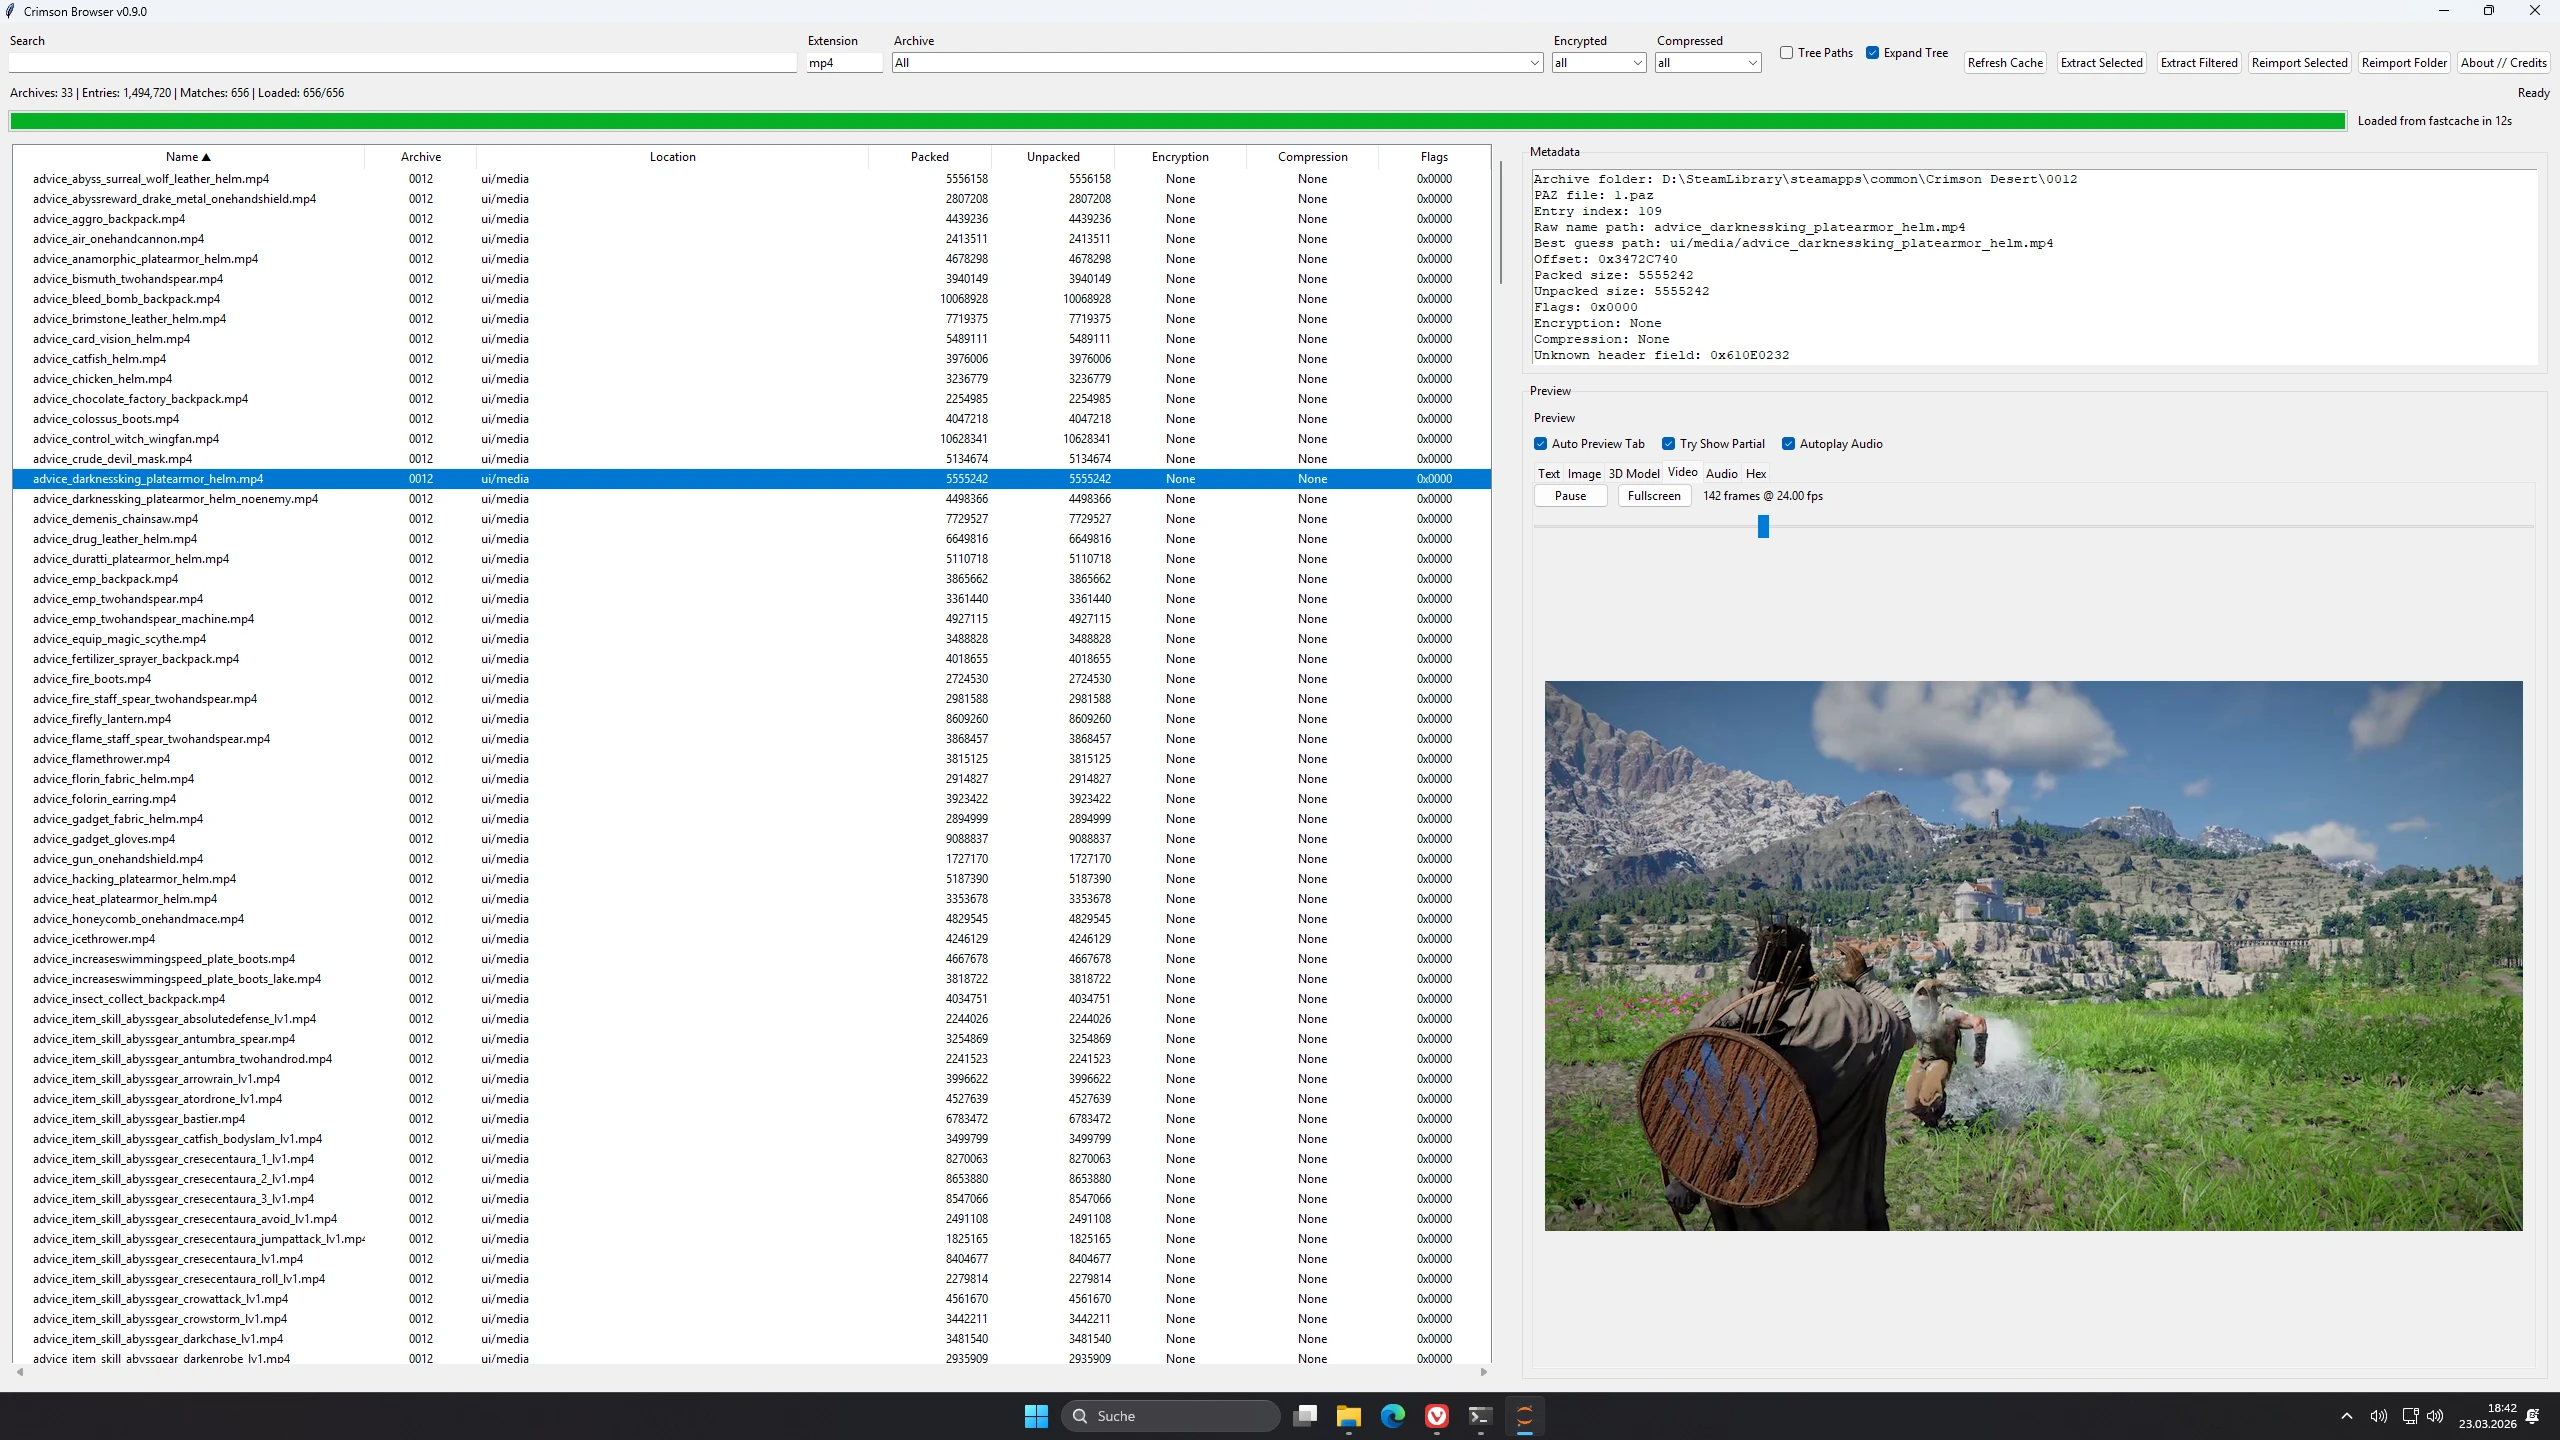Click the network icon in system tray
The width and height of the screenshot is (2560, 1440).
2410,1416
